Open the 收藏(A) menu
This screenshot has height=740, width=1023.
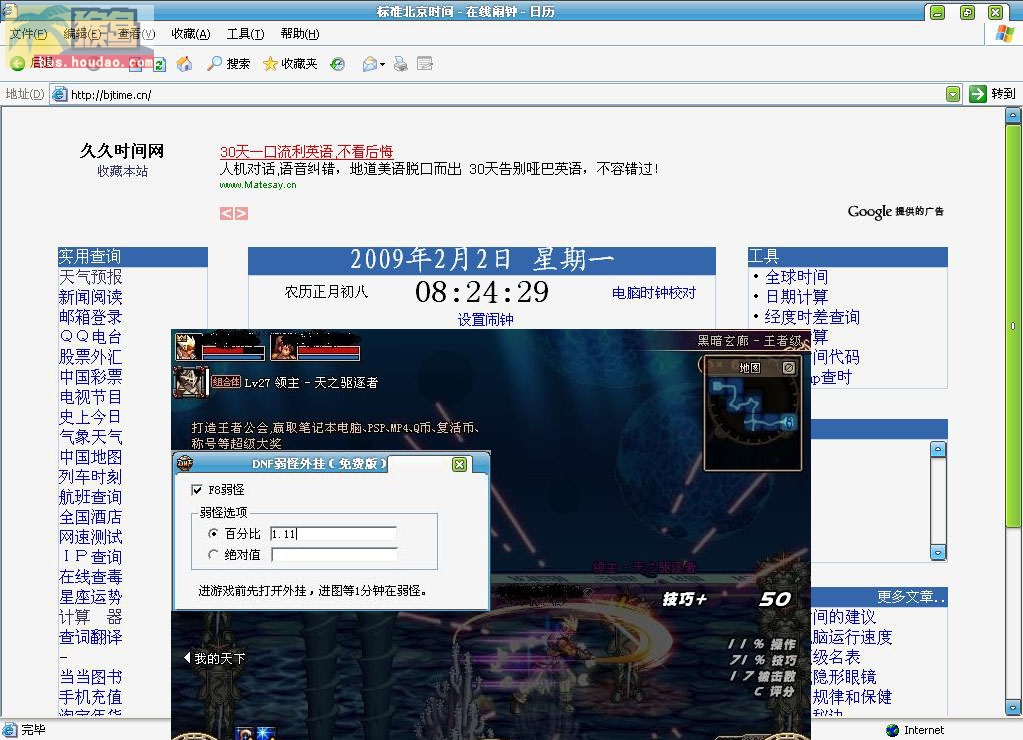[191, 34]
